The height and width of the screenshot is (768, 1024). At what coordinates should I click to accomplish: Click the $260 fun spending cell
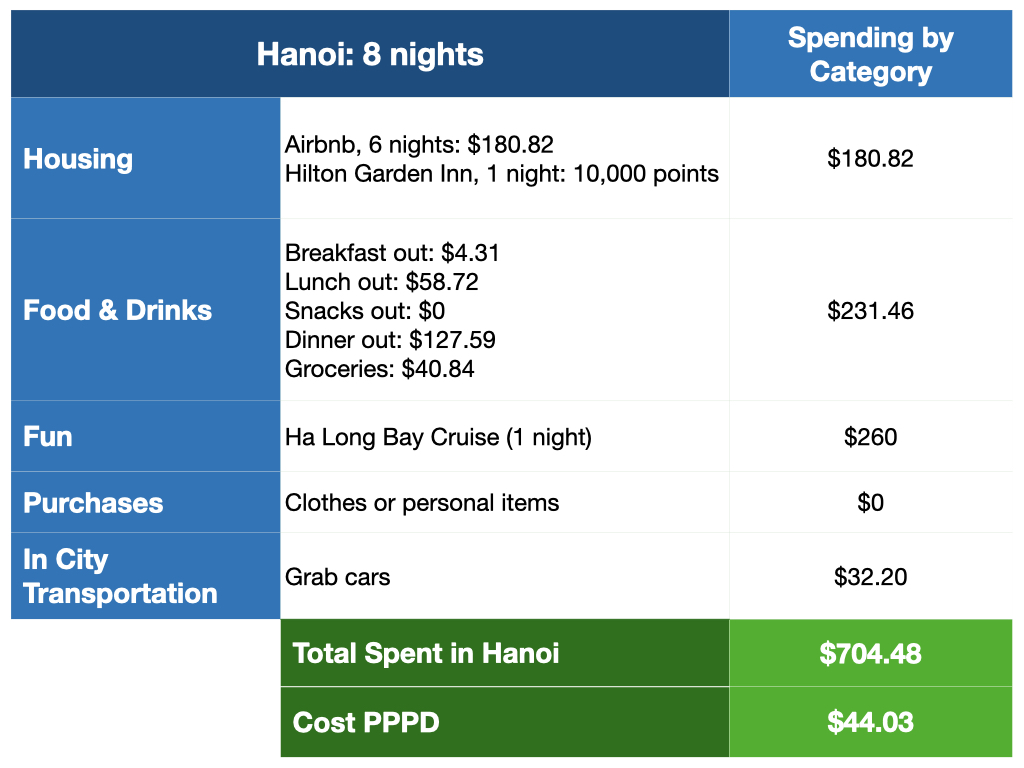[870, 437]
